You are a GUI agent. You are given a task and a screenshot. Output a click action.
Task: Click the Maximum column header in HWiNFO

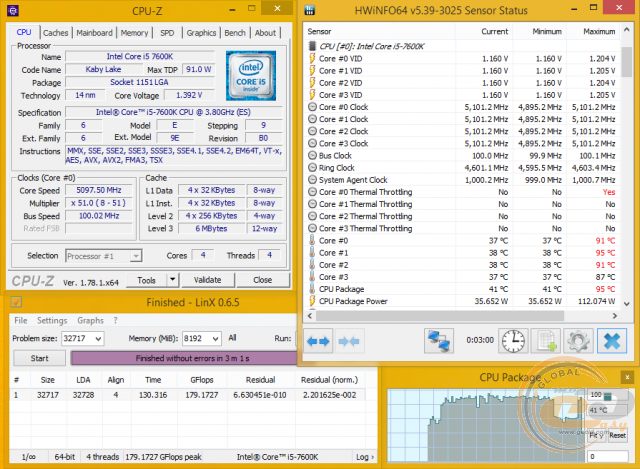point(593,31)
